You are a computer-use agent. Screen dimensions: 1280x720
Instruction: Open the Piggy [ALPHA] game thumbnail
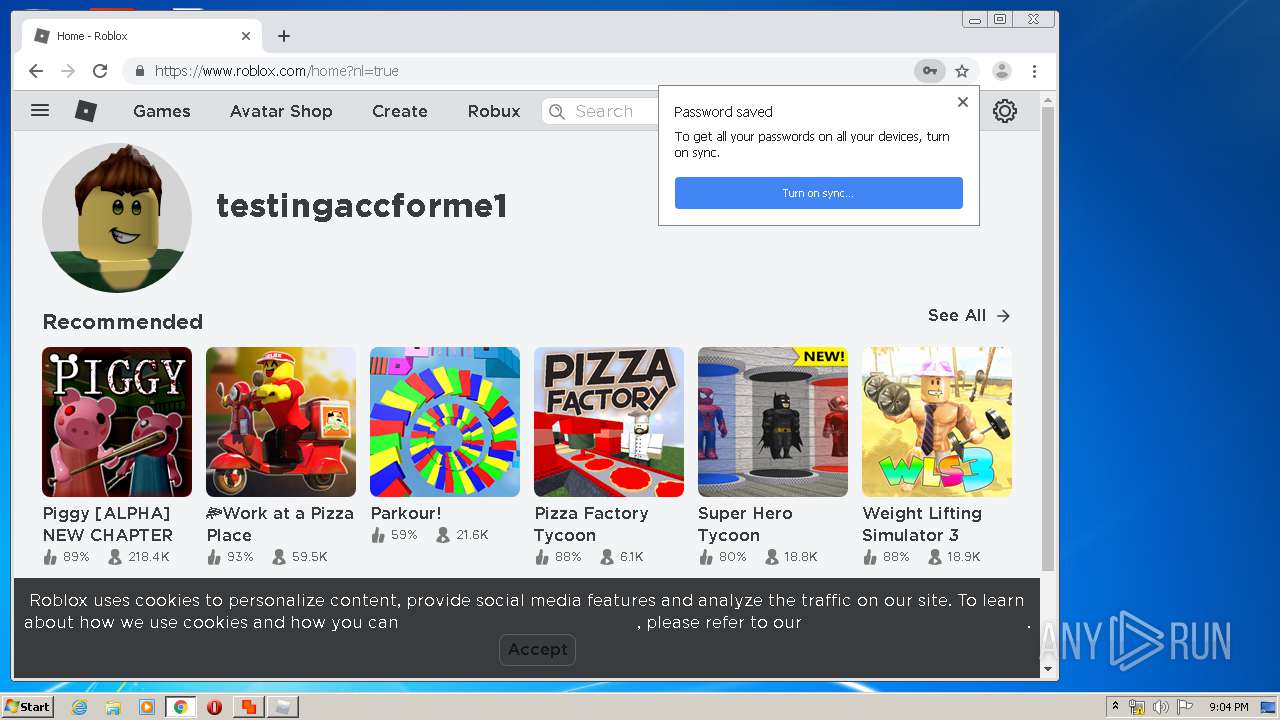point(117,422)
